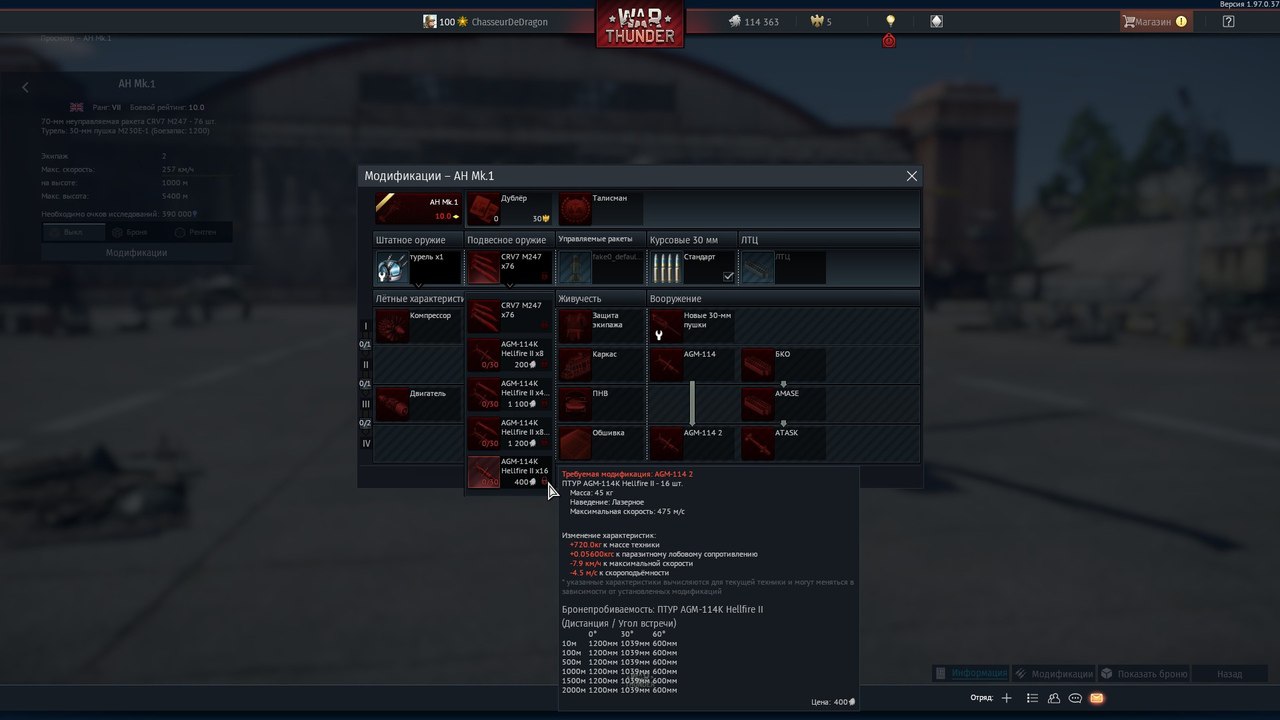The width and height of the screenshot is (1280, 720).
Task: Select the Компрессор modification
Action: click(418, 326)
